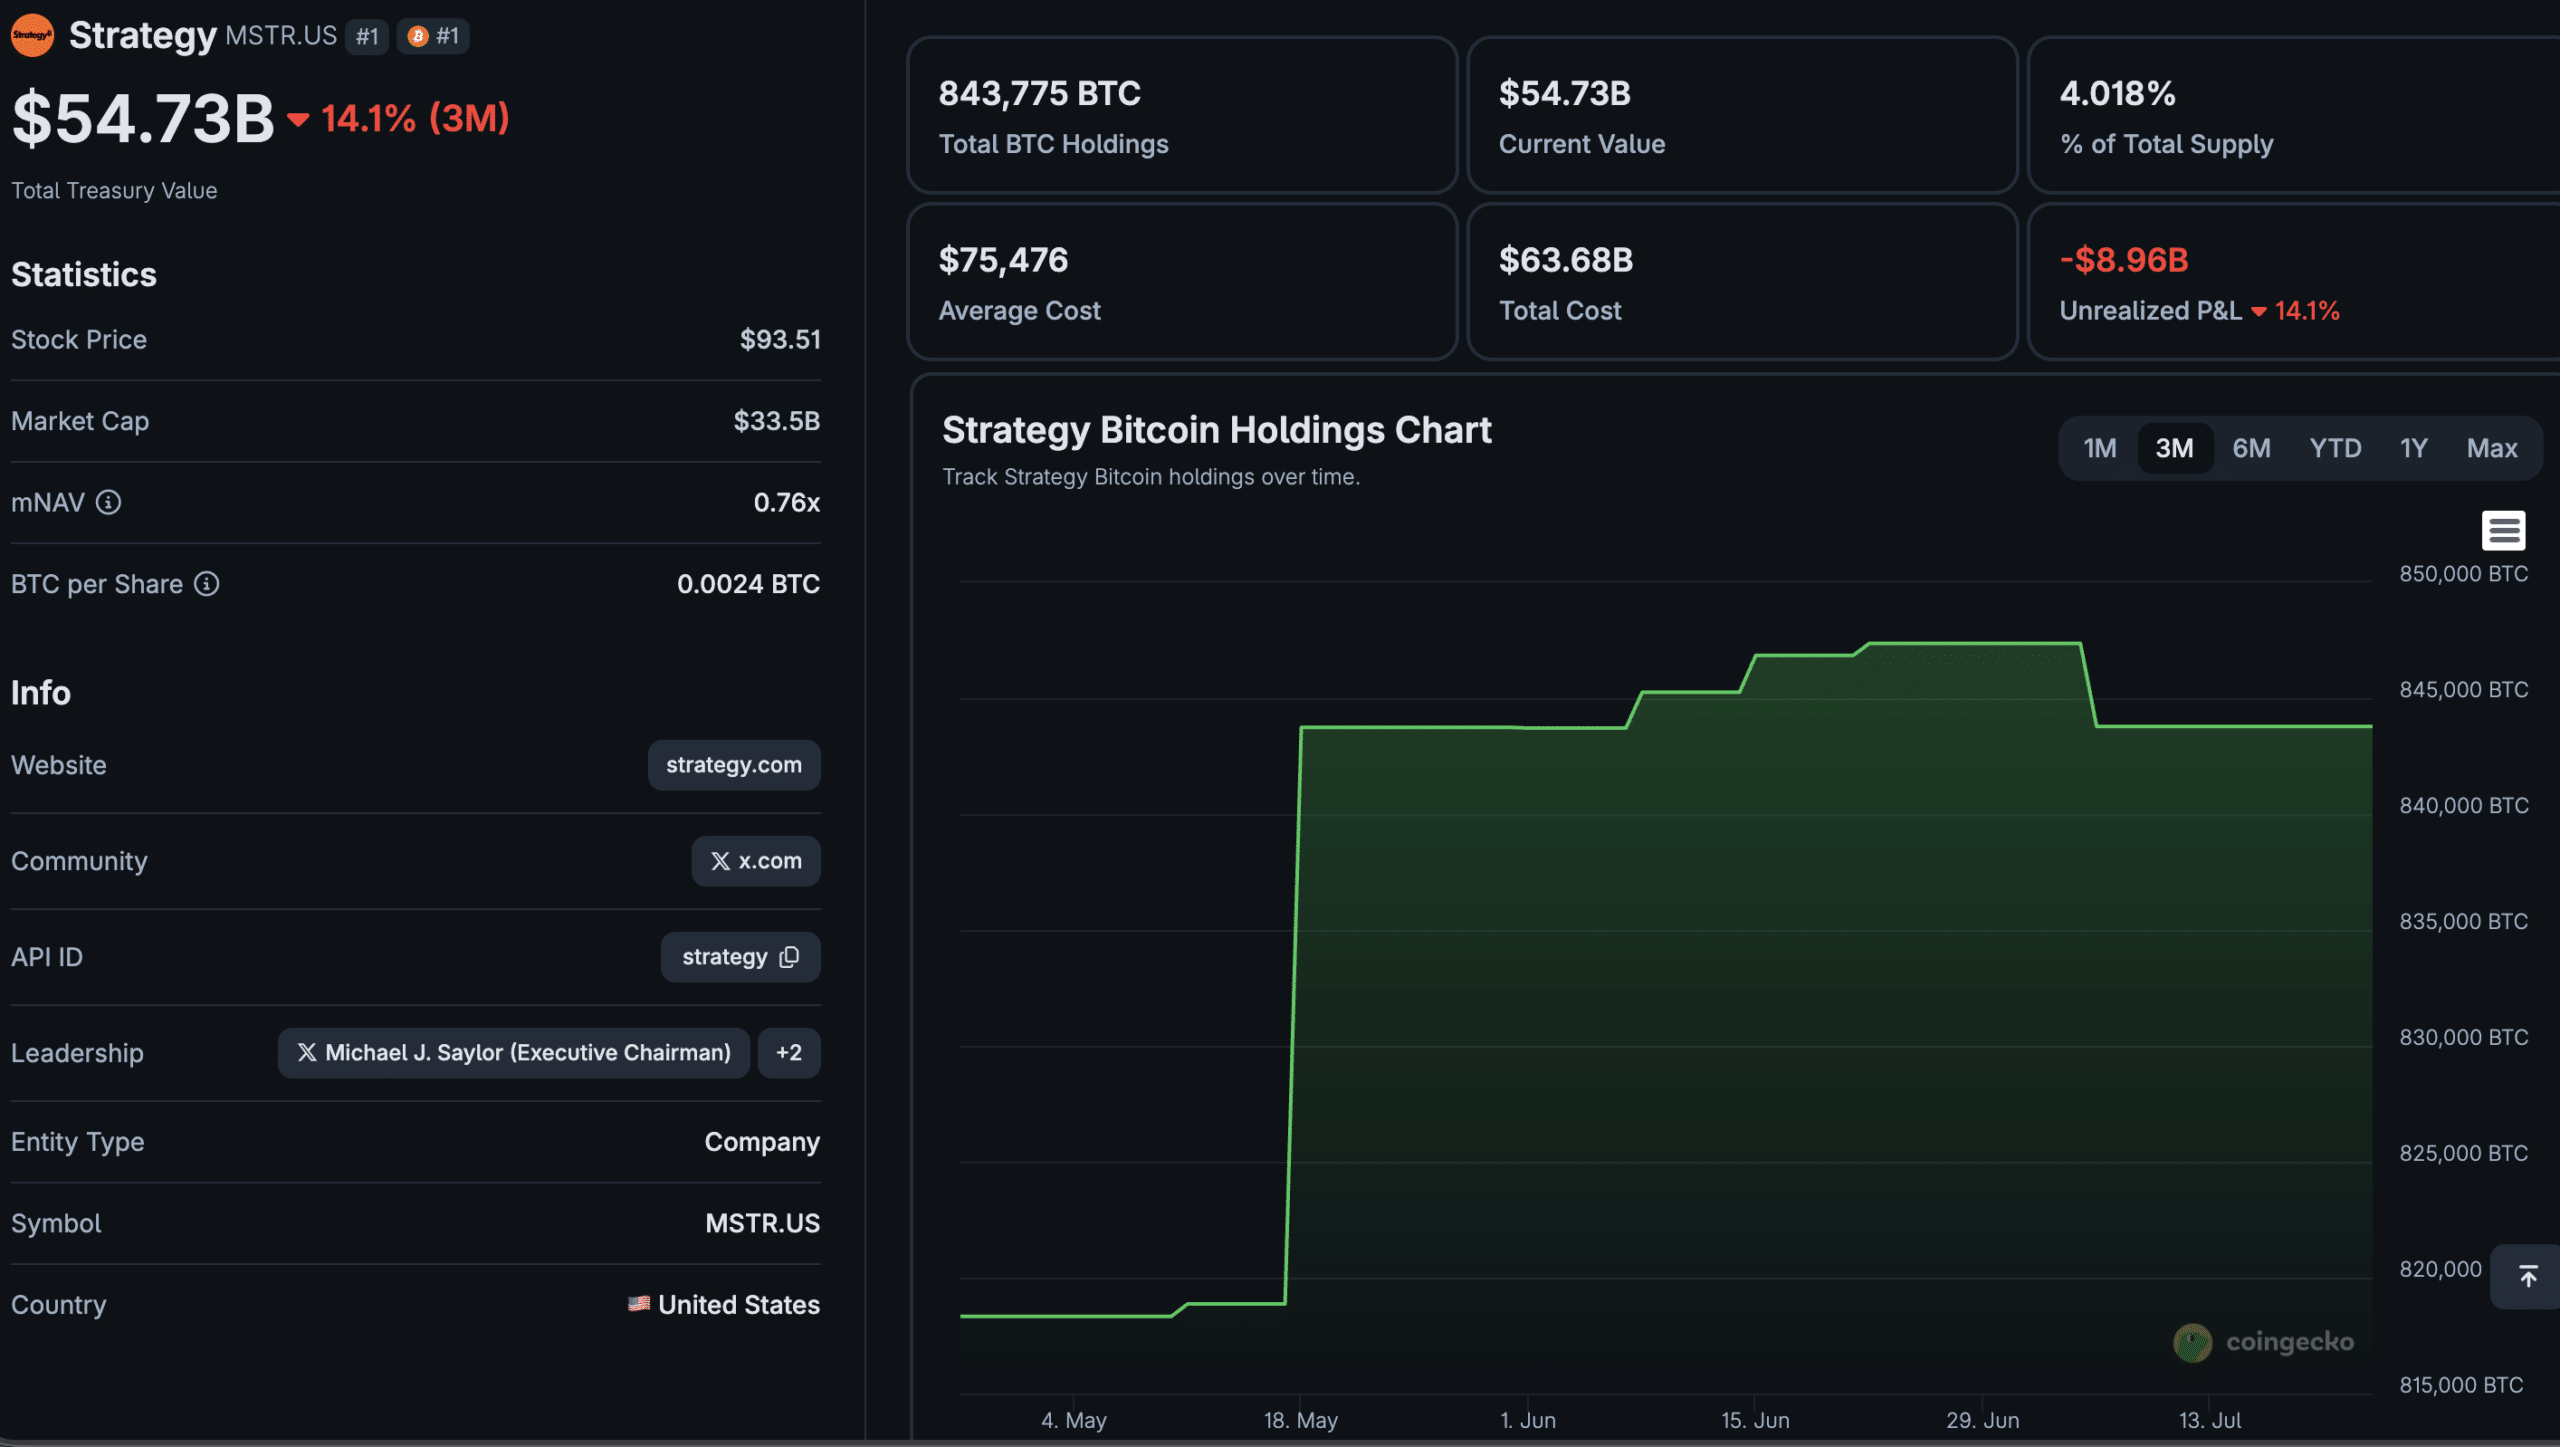Screen dimensions: 2560x1447
Task: Click the 843,775 BTC Total Holdings card
Action: [1182, 115]
